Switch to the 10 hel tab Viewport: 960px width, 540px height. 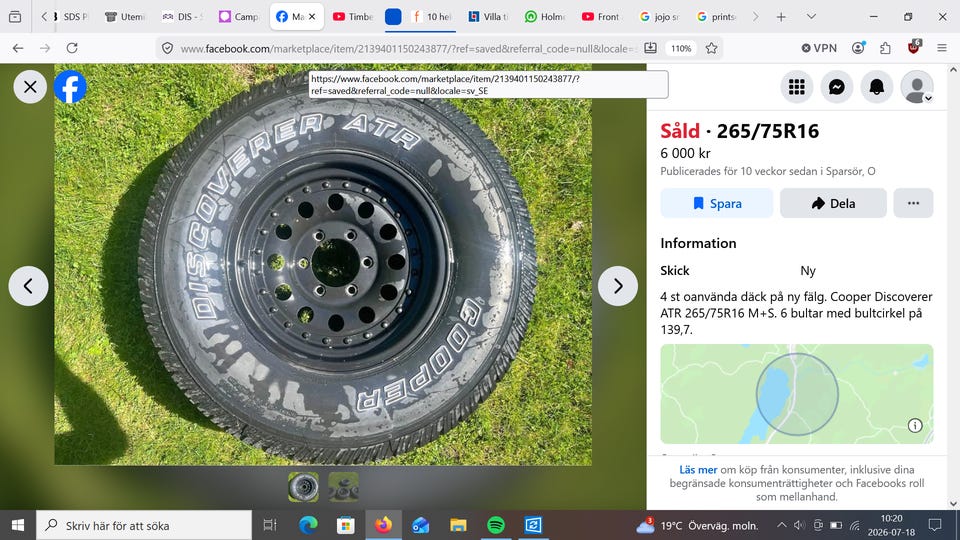point(432,17)
